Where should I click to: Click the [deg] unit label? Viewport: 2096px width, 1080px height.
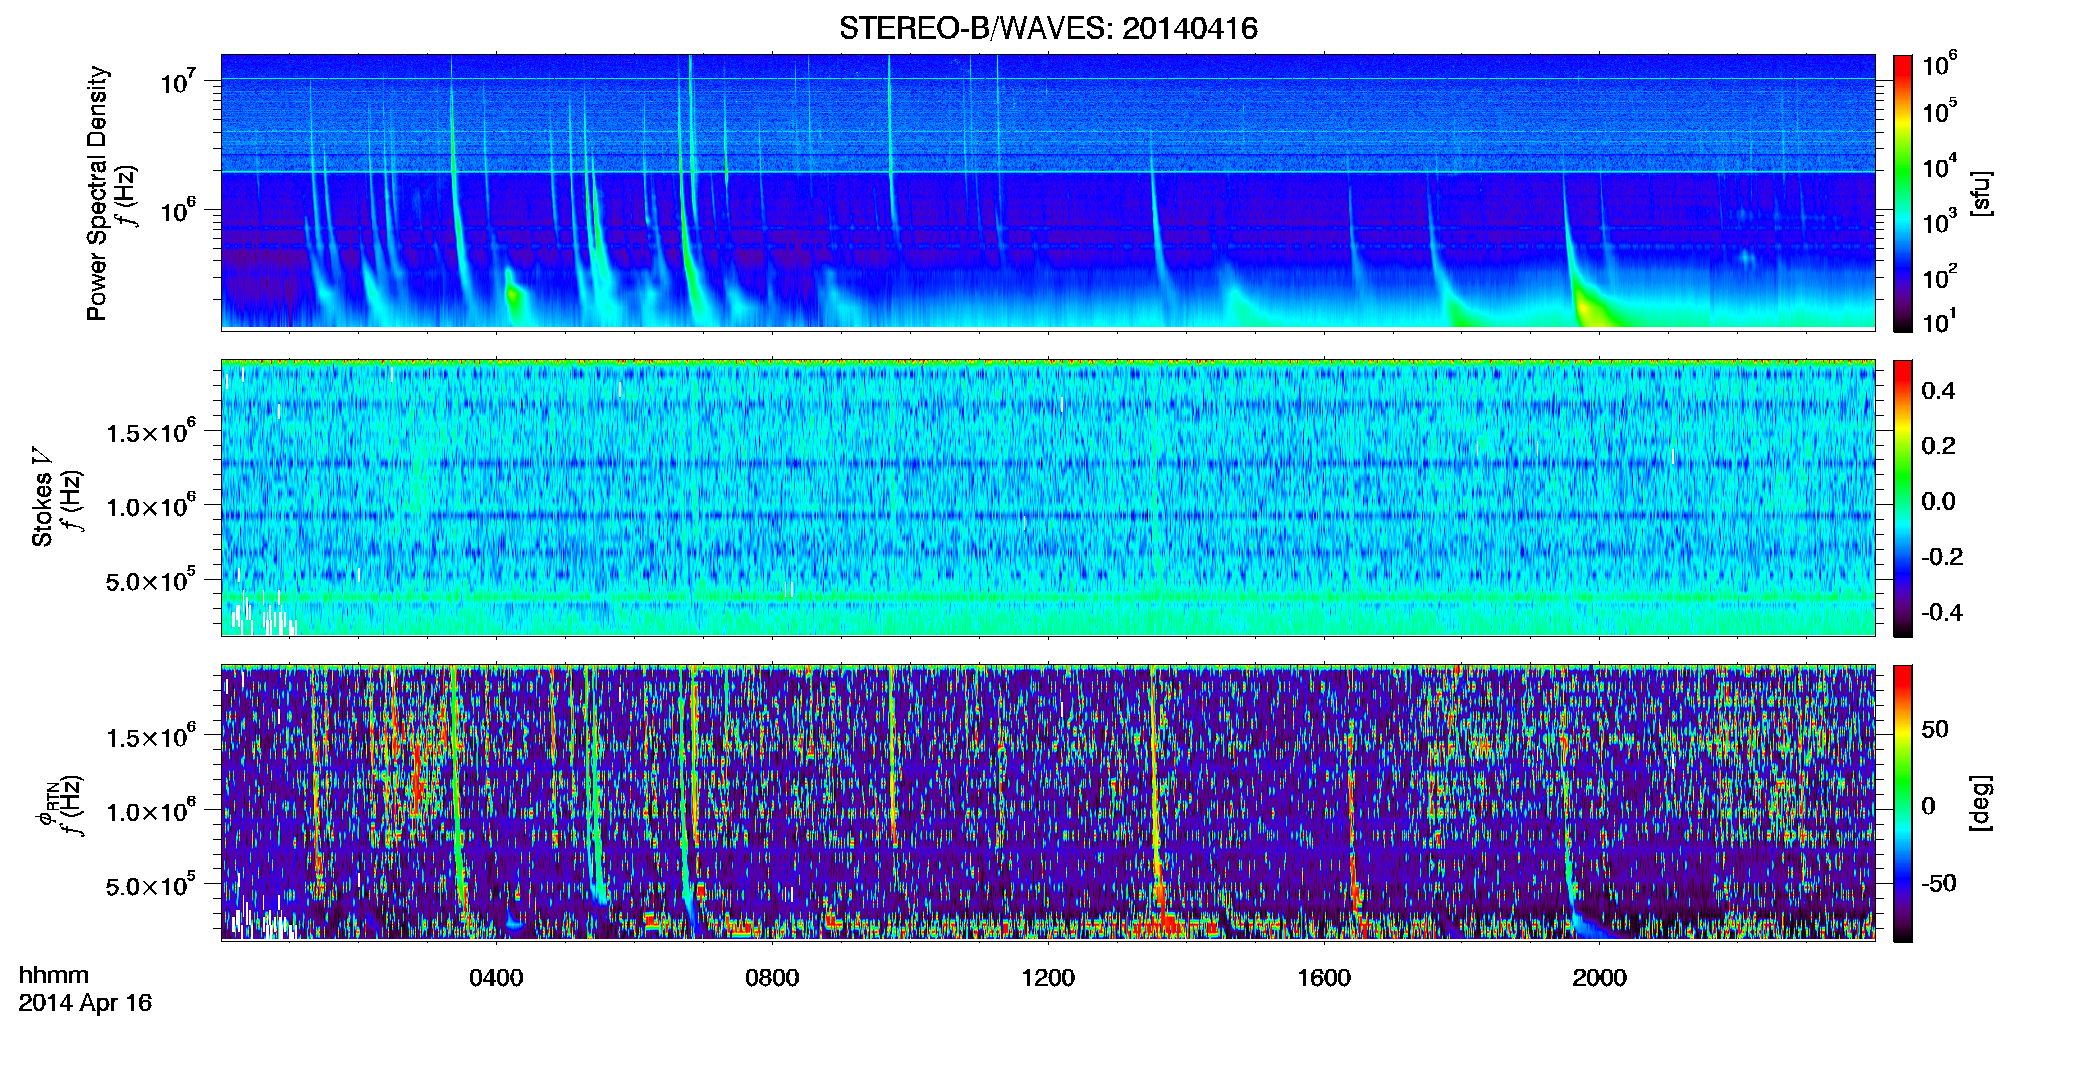[1980, 803]
